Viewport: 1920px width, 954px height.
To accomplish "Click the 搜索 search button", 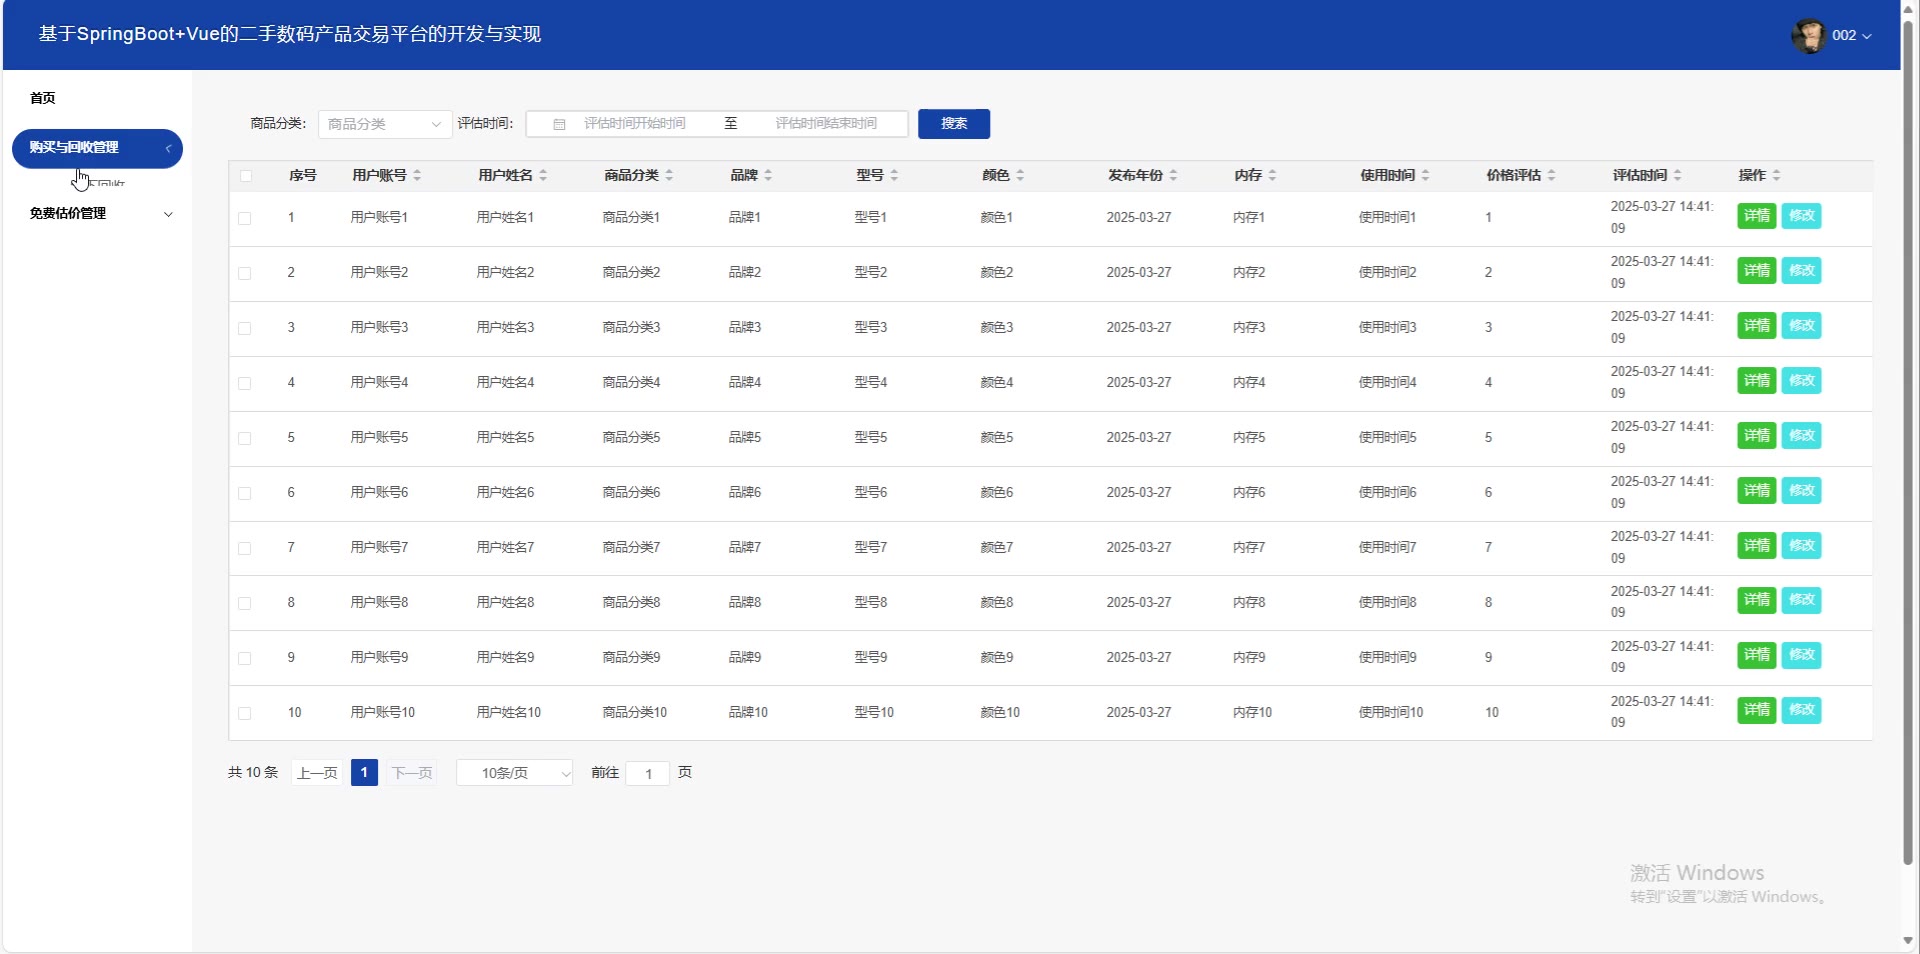I will tap(953, 124).
